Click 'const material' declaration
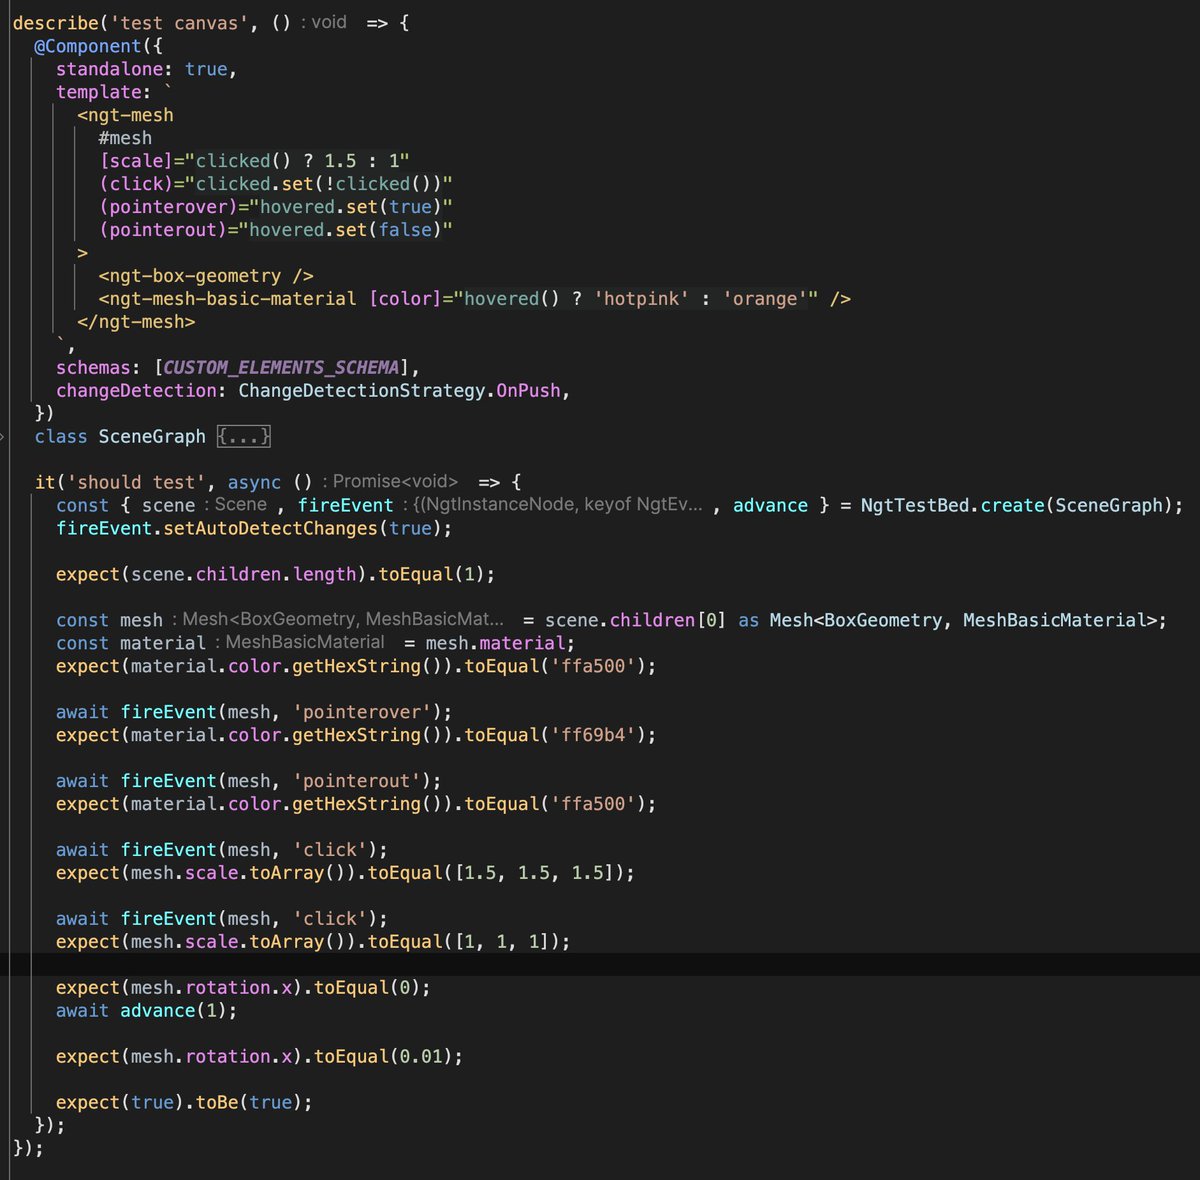Viewport: 1200px width, 1180px height. (x=131, y=644)
